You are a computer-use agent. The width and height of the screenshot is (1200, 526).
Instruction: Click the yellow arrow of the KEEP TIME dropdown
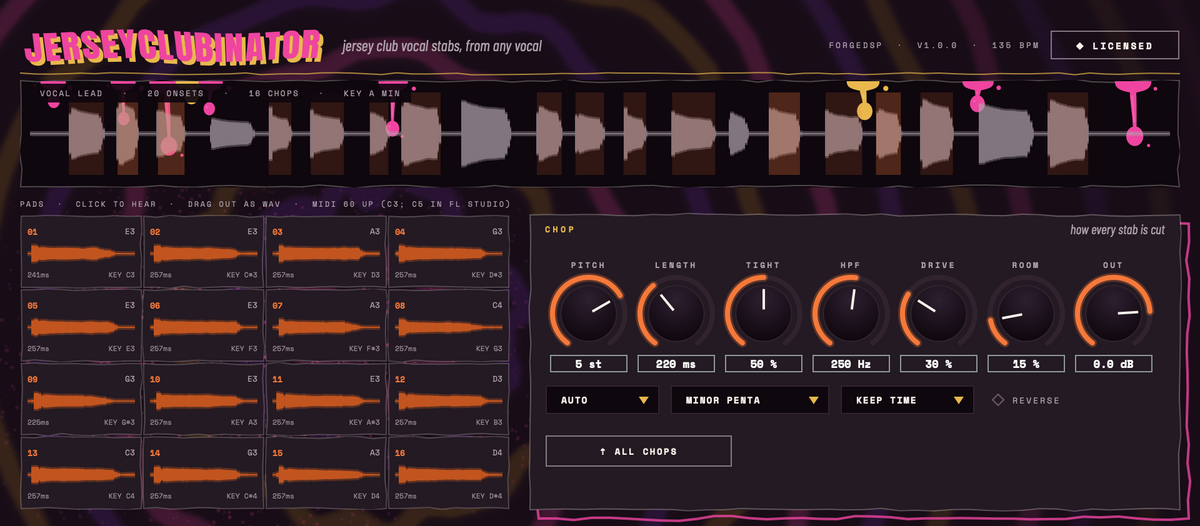[x=959, y=401]
